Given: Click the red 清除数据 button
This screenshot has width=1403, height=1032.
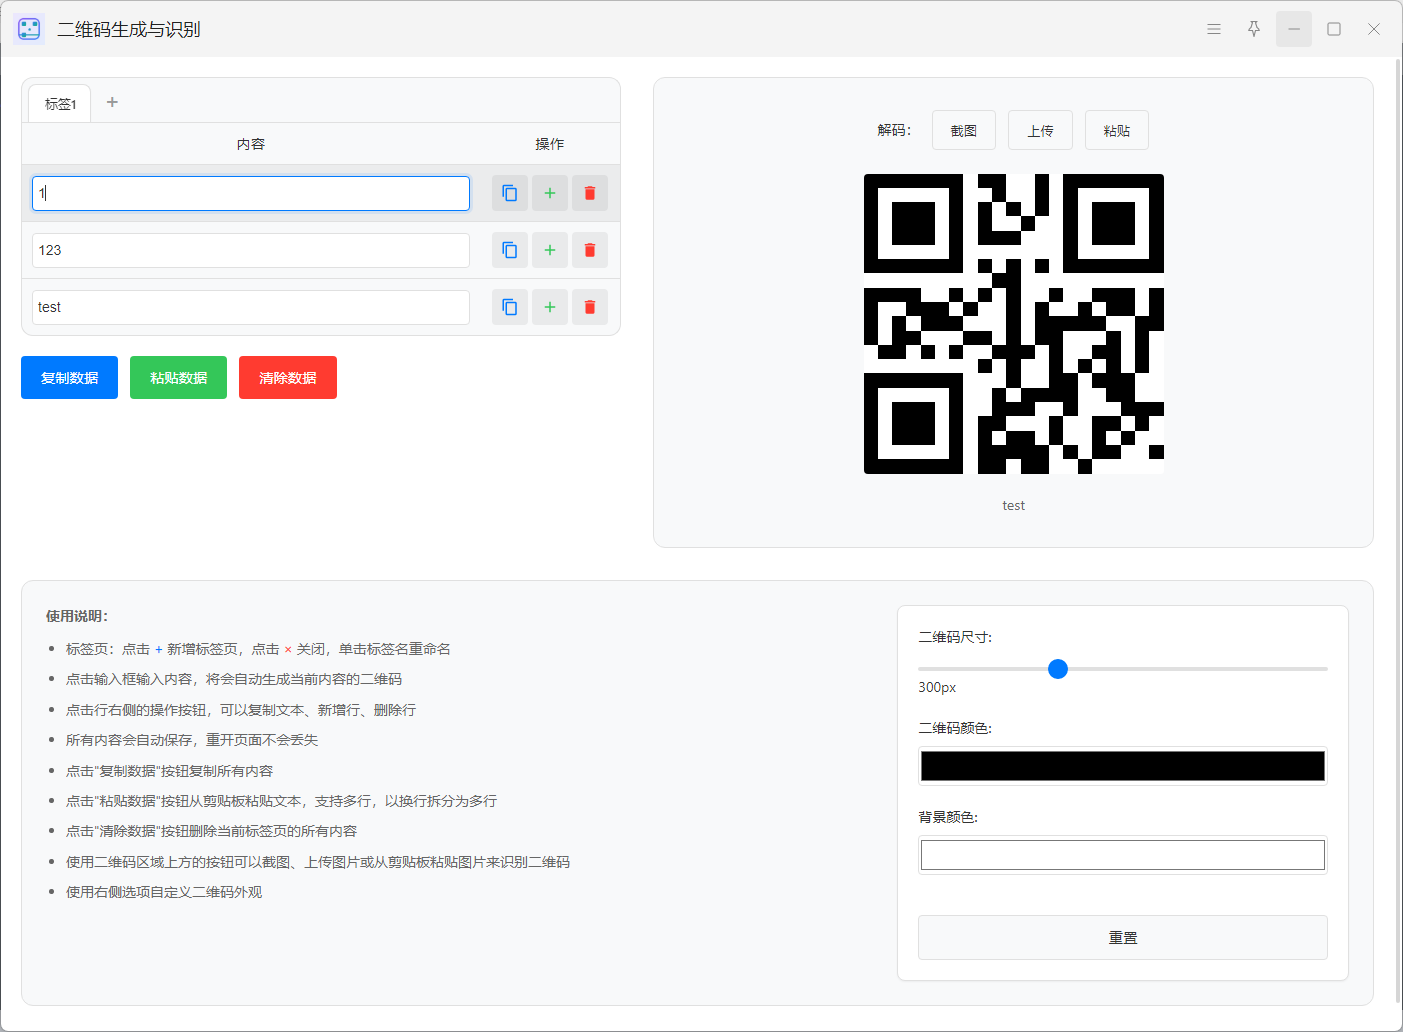Looking at the screenshot, I should pos(288,378).
